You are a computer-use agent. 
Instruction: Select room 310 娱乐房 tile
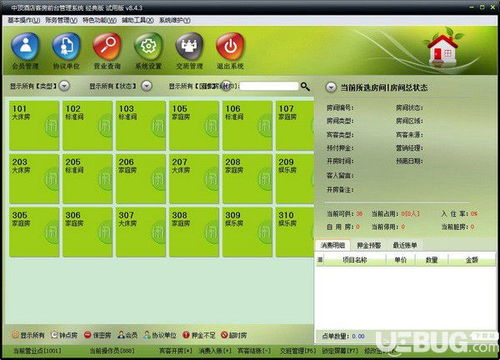295,232
